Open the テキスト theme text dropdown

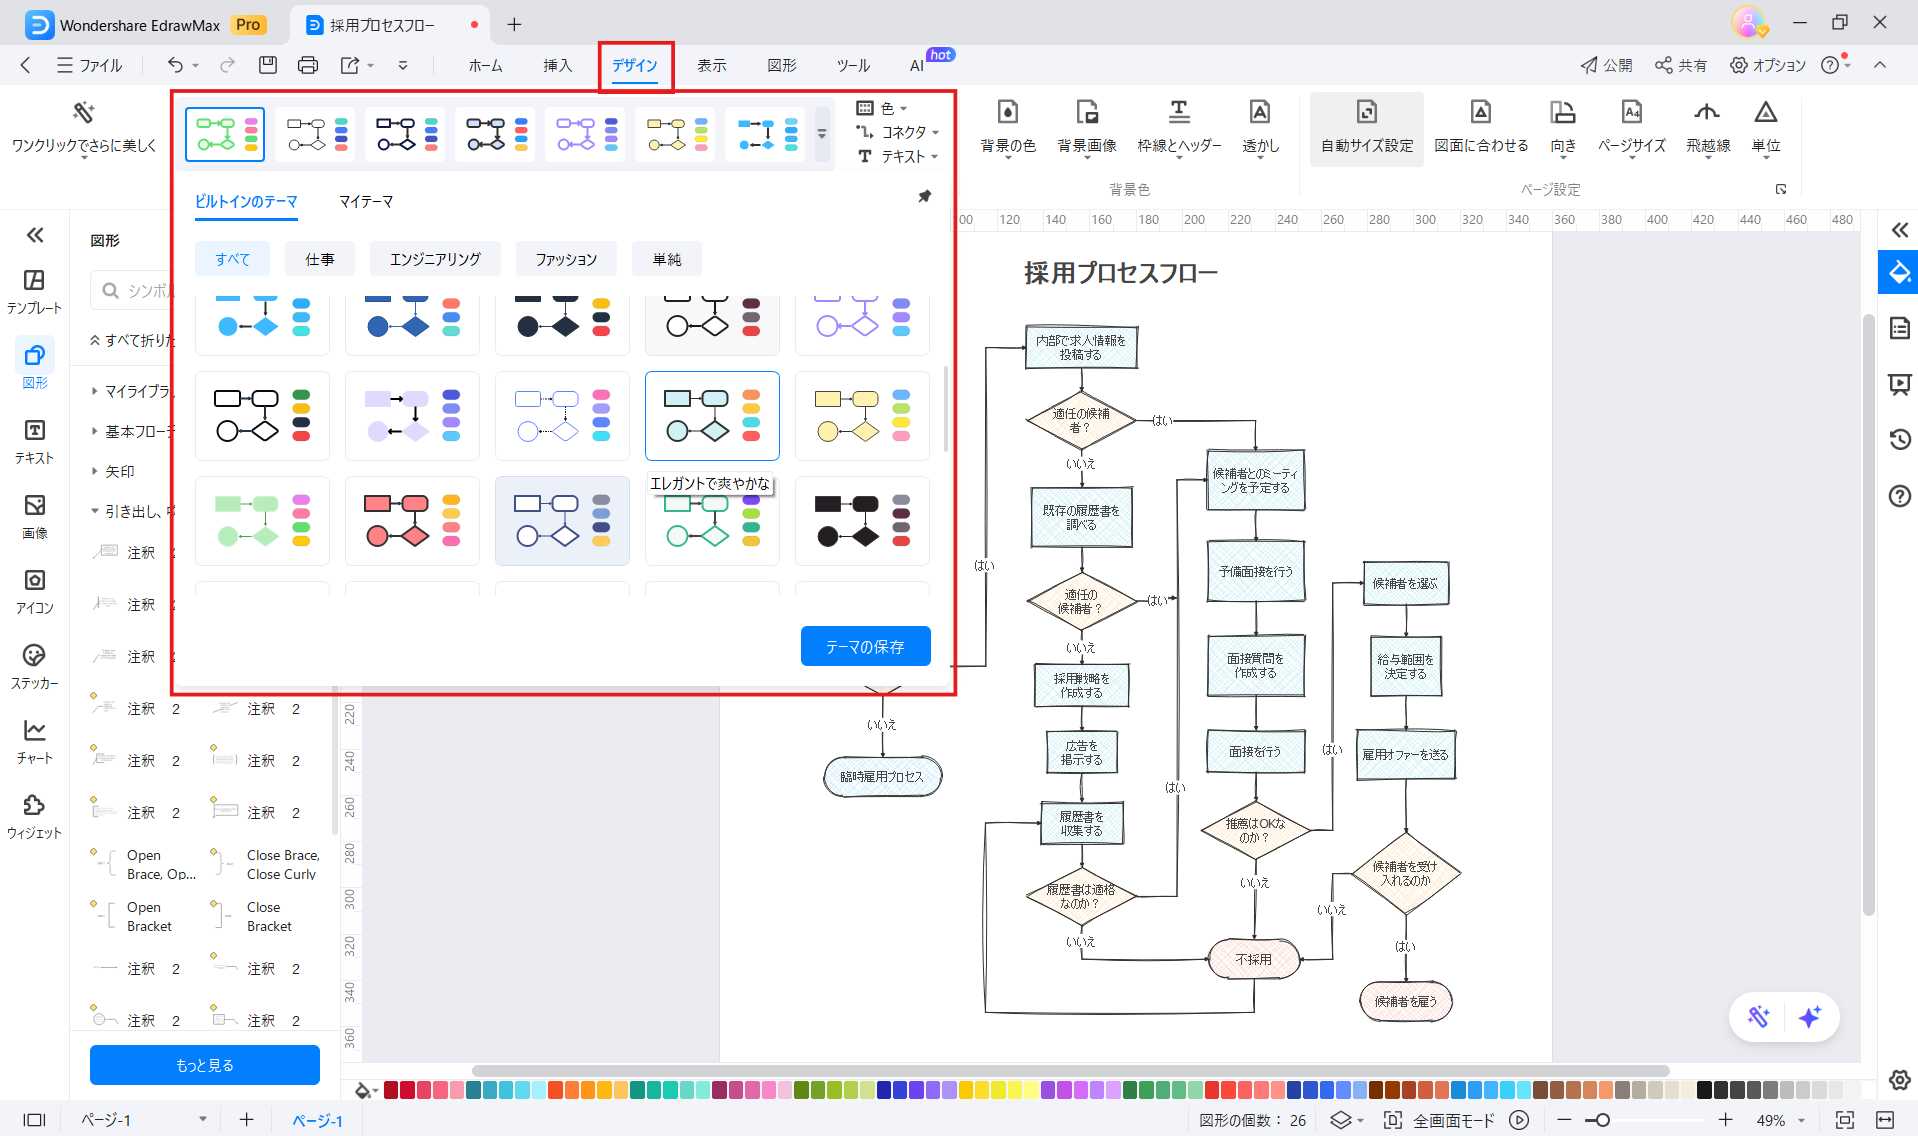898,156
